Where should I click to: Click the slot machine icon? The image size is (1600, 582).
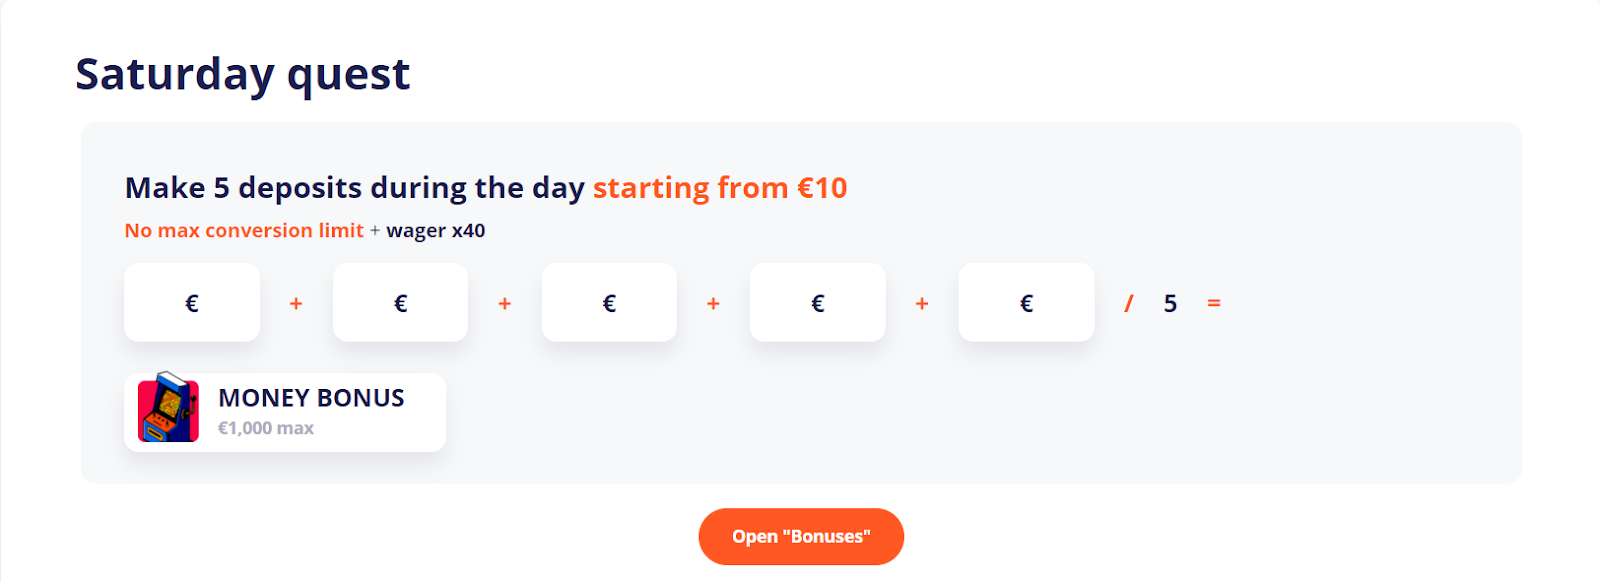click(168, 408)
